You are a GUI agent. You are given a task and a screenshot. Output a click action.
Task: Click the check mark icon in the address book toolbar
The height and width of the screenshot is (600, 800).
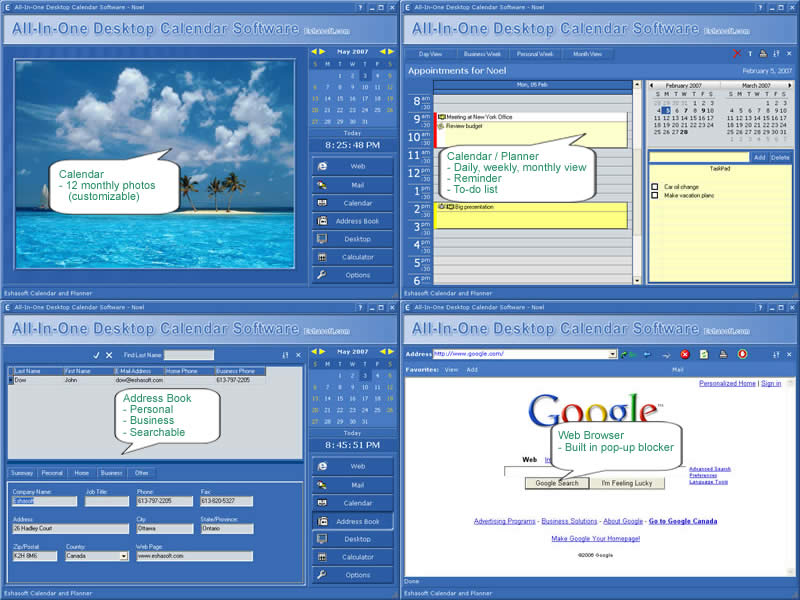tap(97, 353)
